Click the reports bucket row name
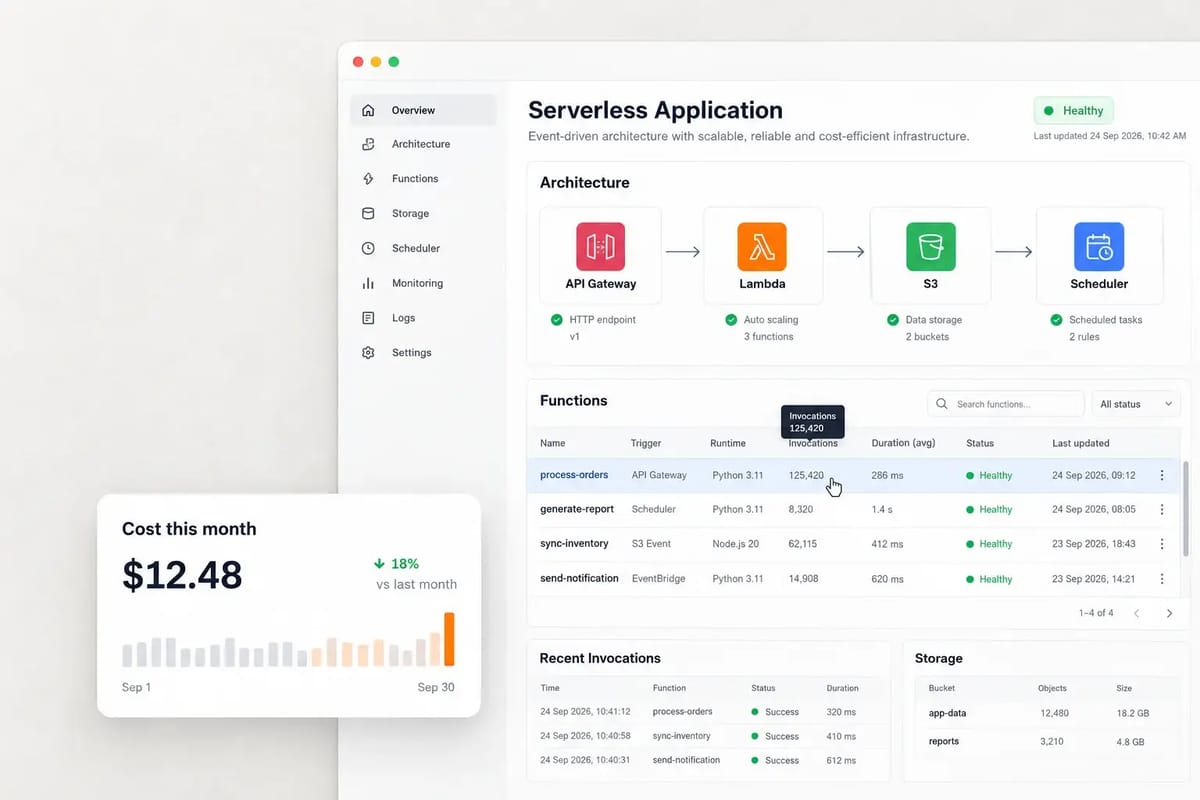This screenshot has height=800, width=1200. pyautogui.click(x=944, y=742)
